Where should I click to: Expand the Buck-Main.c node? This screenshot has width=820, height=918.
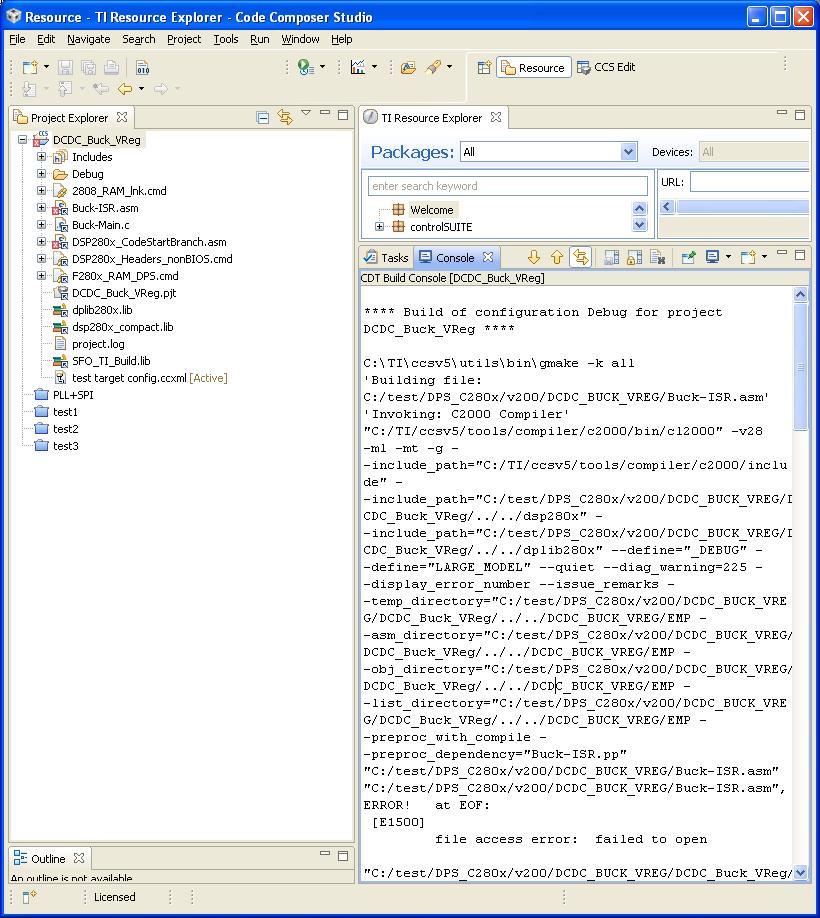tap(41, 225)
